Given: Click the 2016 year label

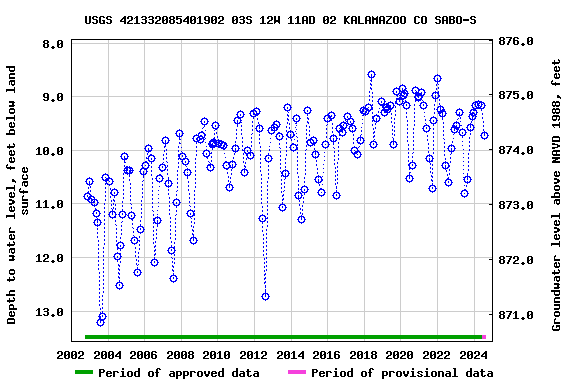Looking at the screenshot, I should 327,355.
